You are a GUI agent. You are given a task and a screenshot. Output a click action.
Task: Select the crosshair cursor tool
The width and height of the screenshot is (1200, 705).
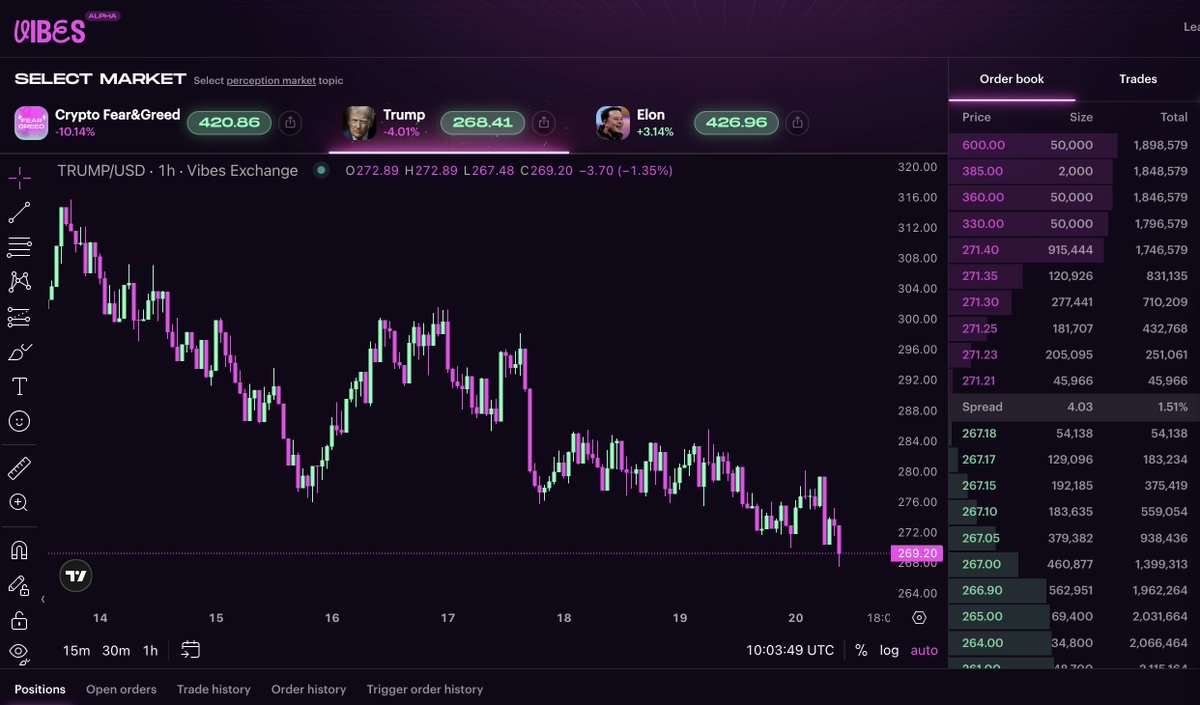(x=19, y=178)
